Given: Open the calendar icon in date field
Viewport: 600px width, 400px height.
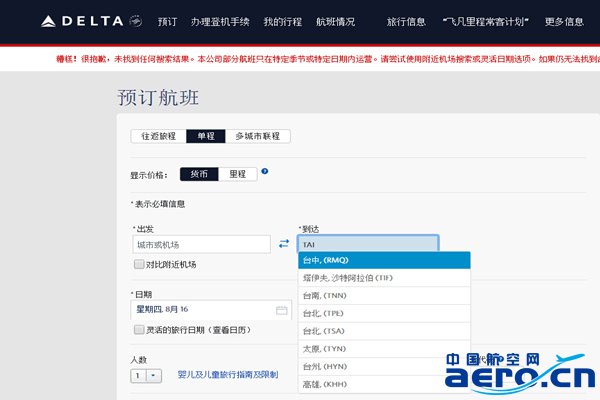Looking at the screenshot, I should pyautogui.click(x=282, y=310).
